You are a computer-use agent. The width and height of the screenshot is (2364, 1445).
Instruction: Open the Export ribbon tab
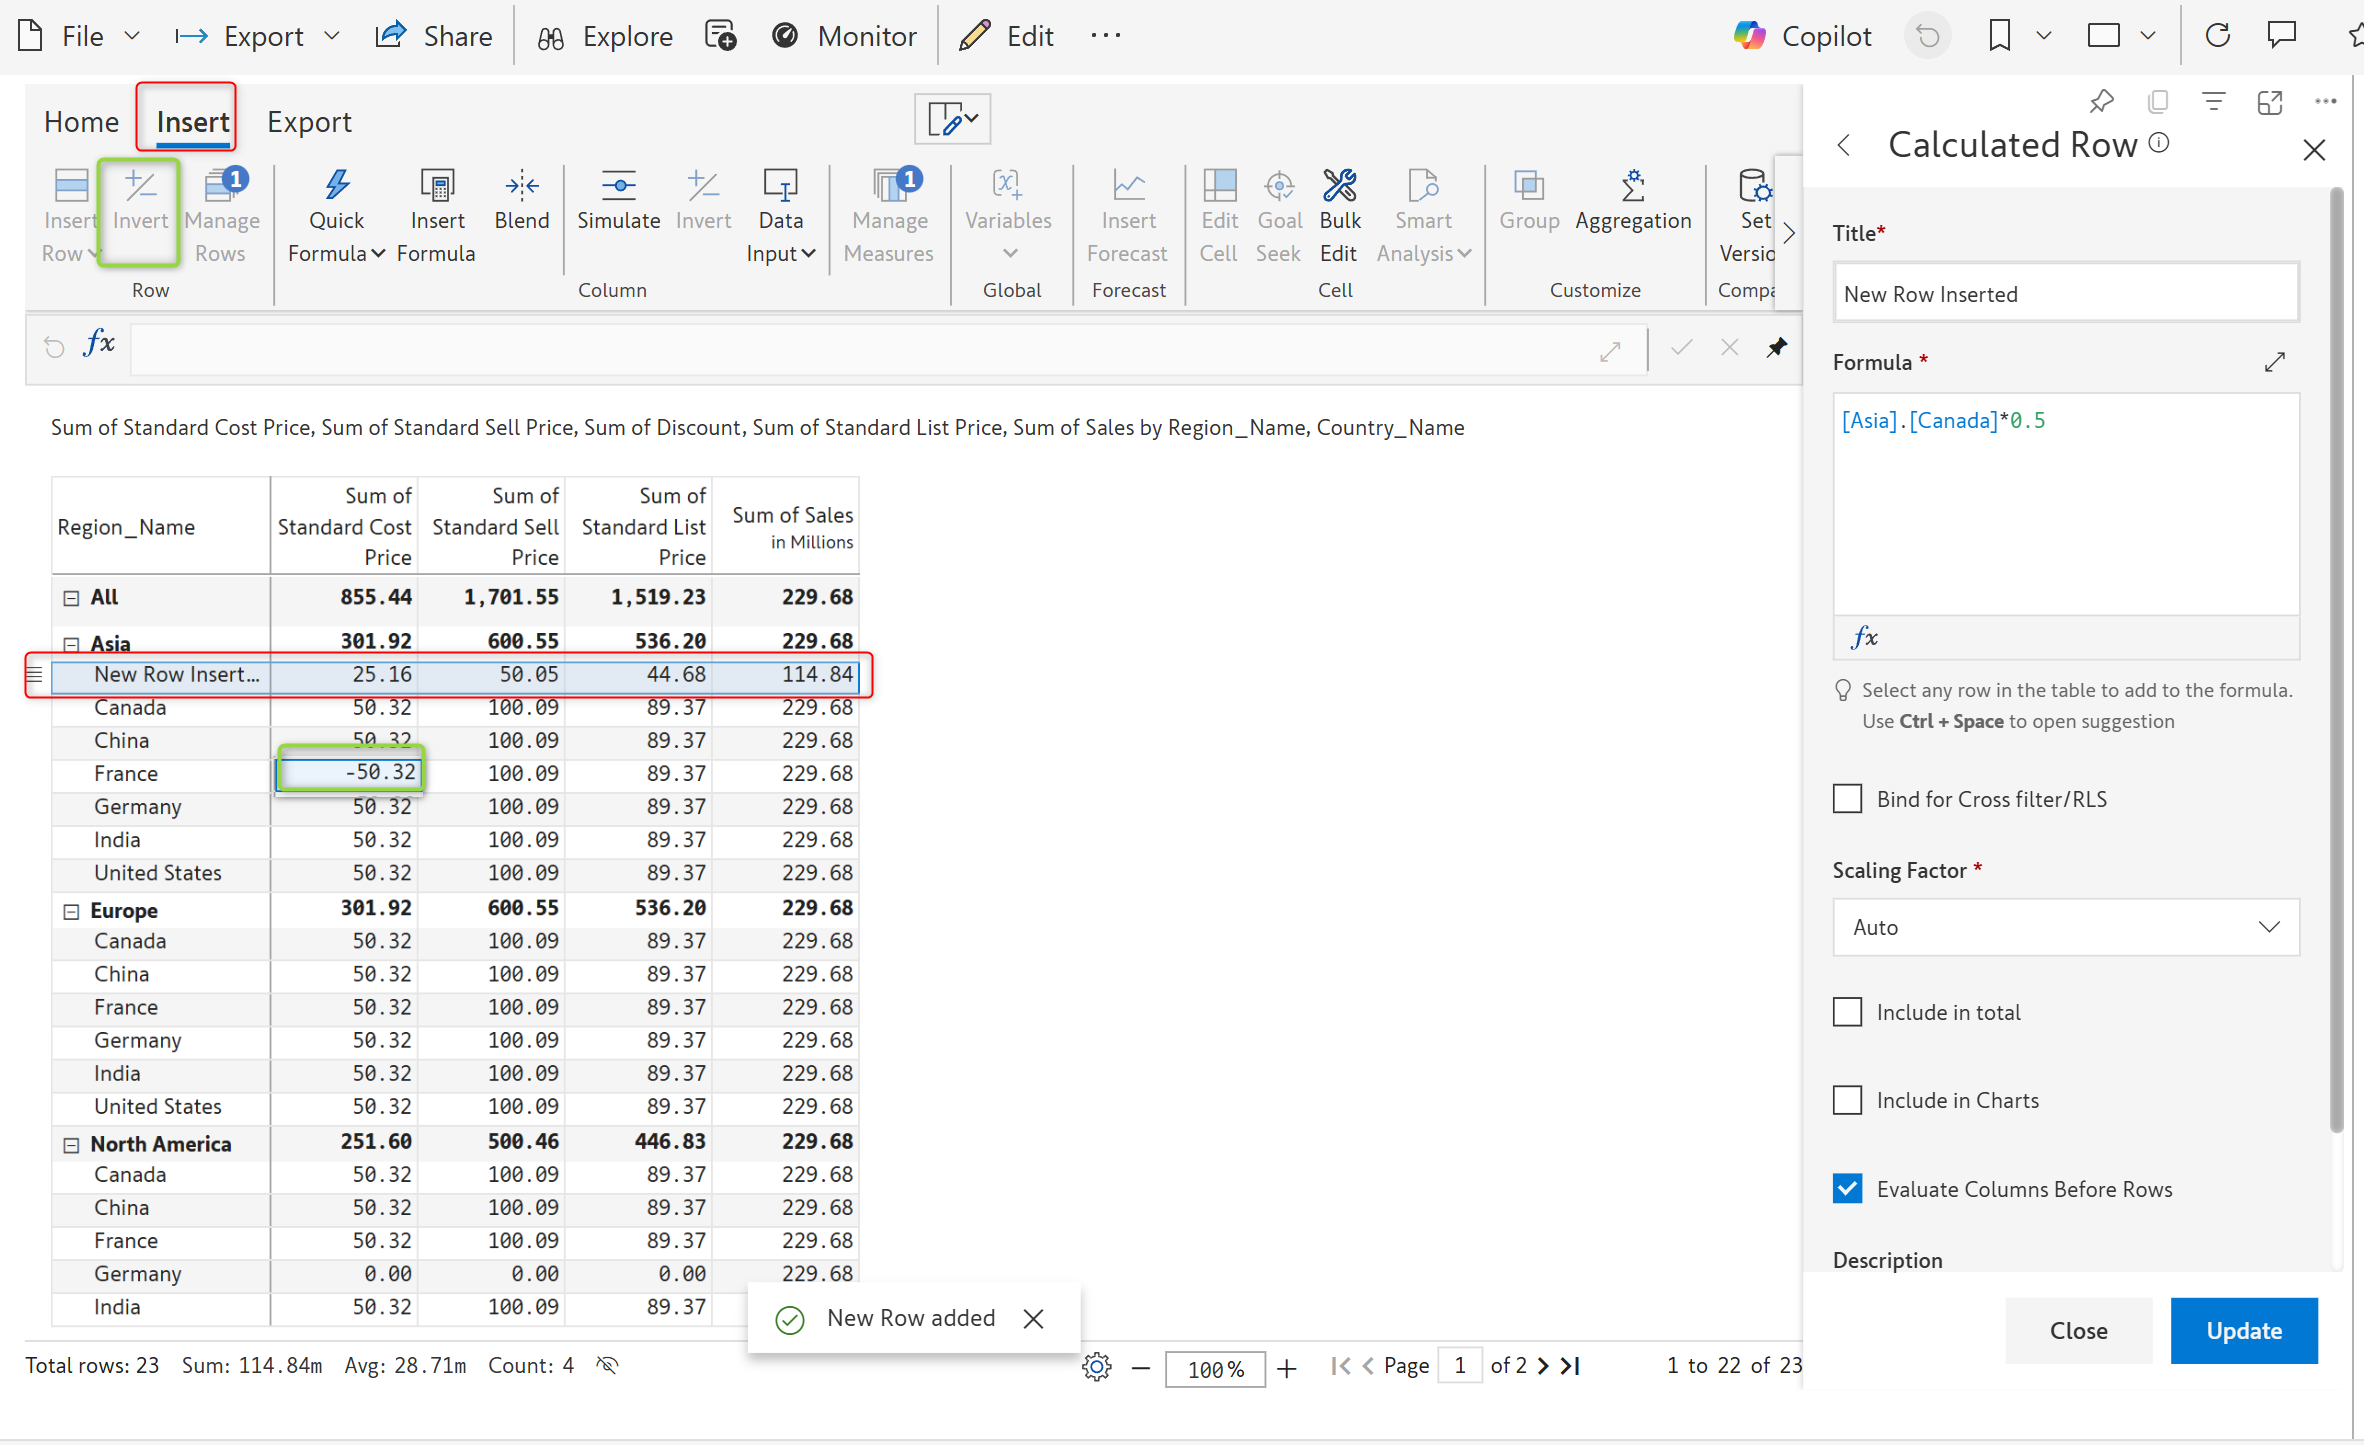point(309,122)
